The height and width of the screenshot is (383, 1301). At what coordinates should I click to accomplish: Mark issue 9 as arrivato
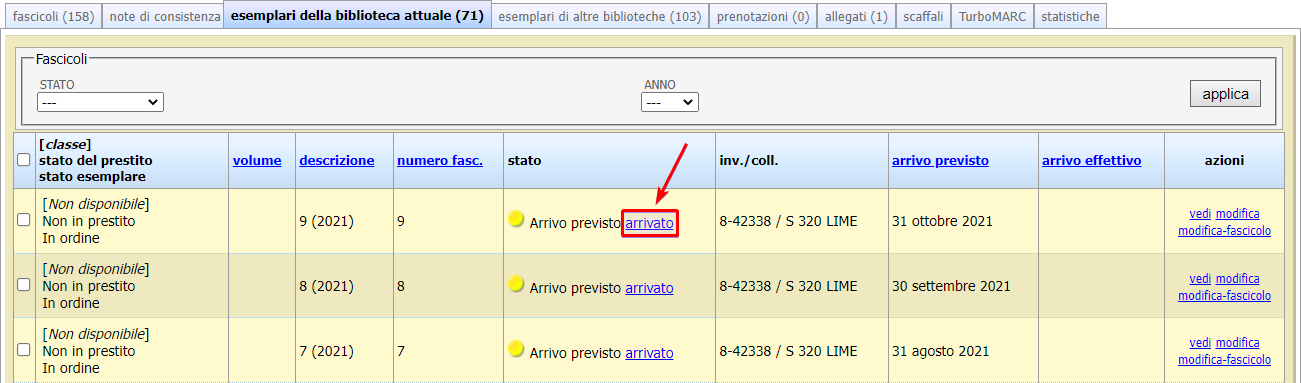650,223
